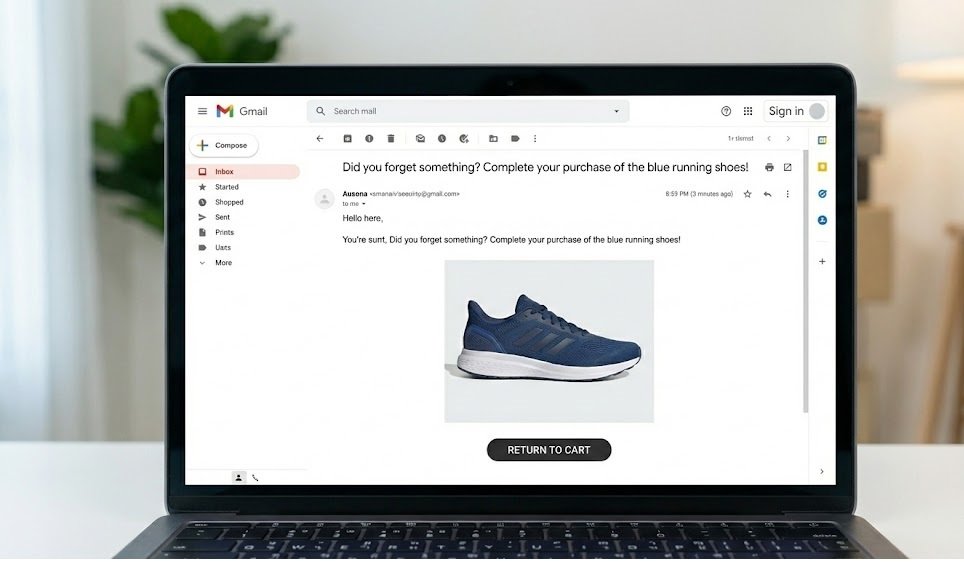Click the email vertical scrollbar

tap(805, 281)
